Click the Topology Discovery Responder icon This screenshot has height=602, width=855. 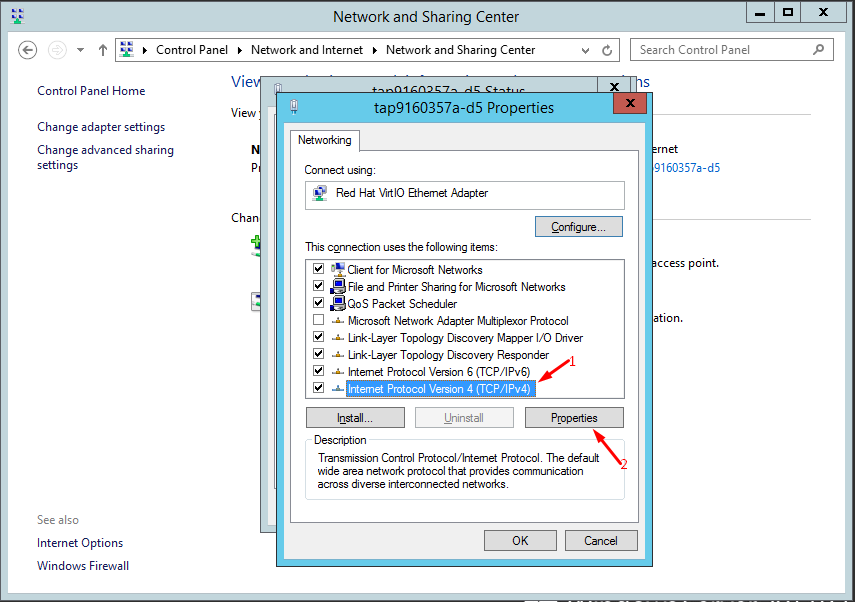pyautogui.click(x=338, y=354)
